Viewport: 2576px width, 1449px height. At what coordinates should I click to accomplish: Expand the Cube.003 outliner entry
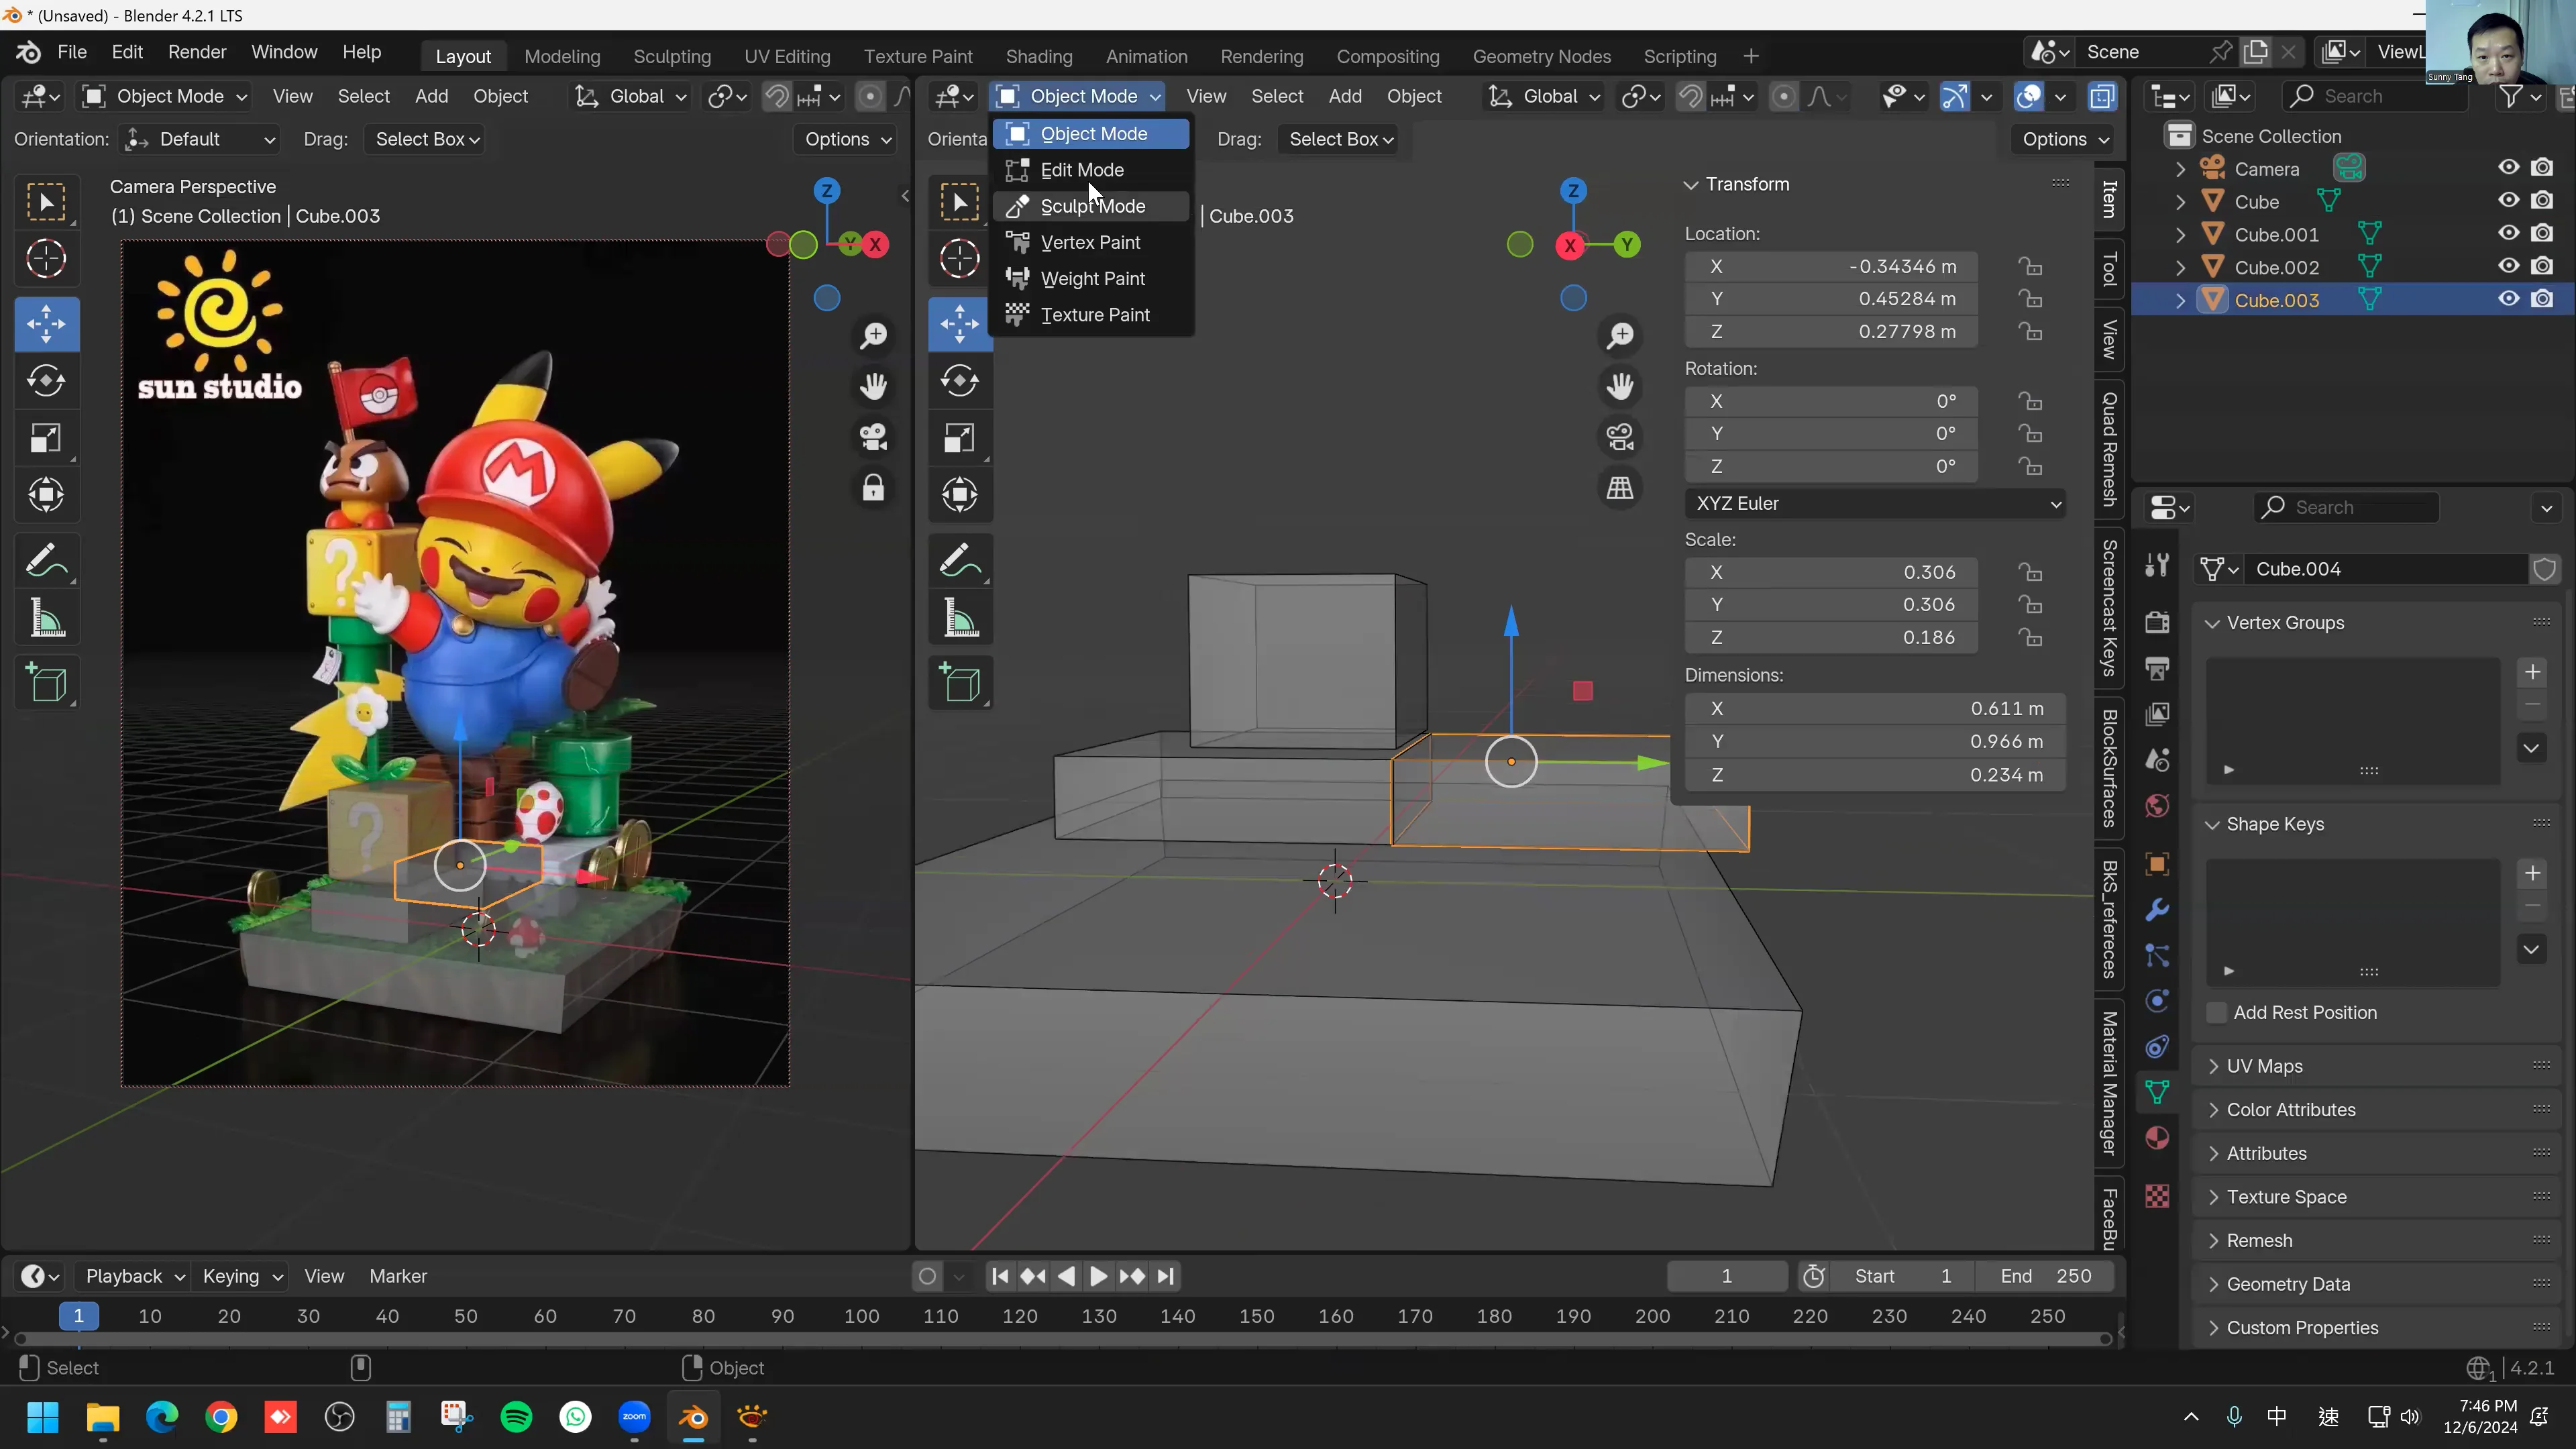2180,299
